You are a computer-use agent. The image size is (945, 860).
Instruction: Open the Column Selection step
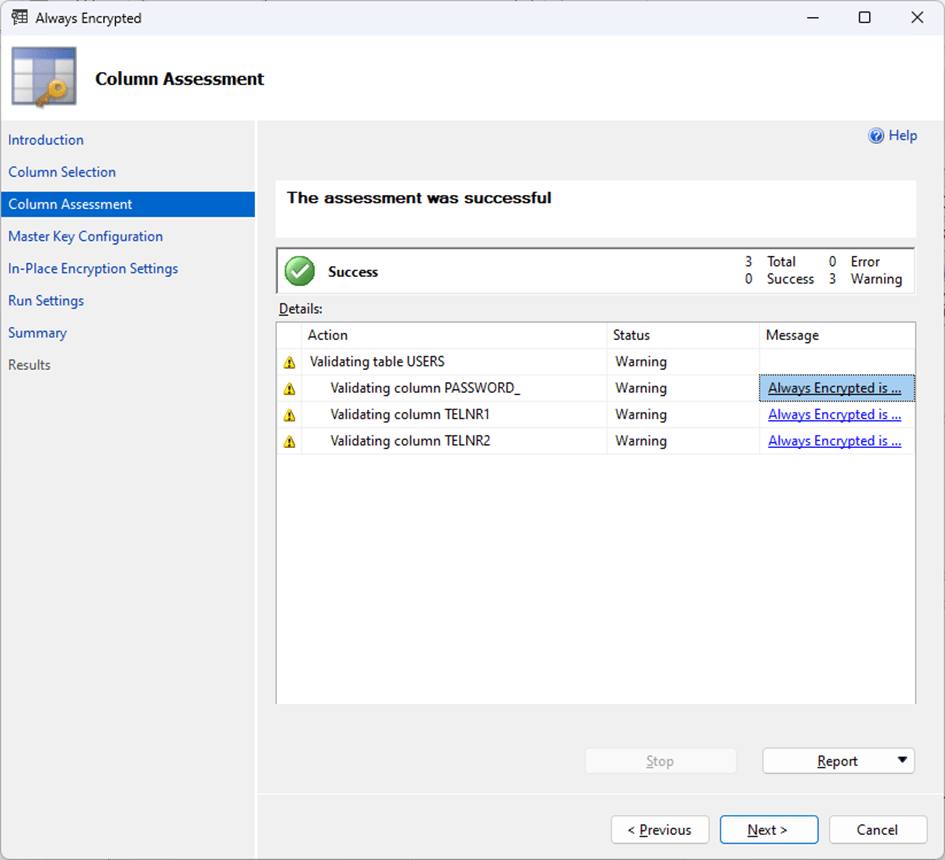pos(62,172)
